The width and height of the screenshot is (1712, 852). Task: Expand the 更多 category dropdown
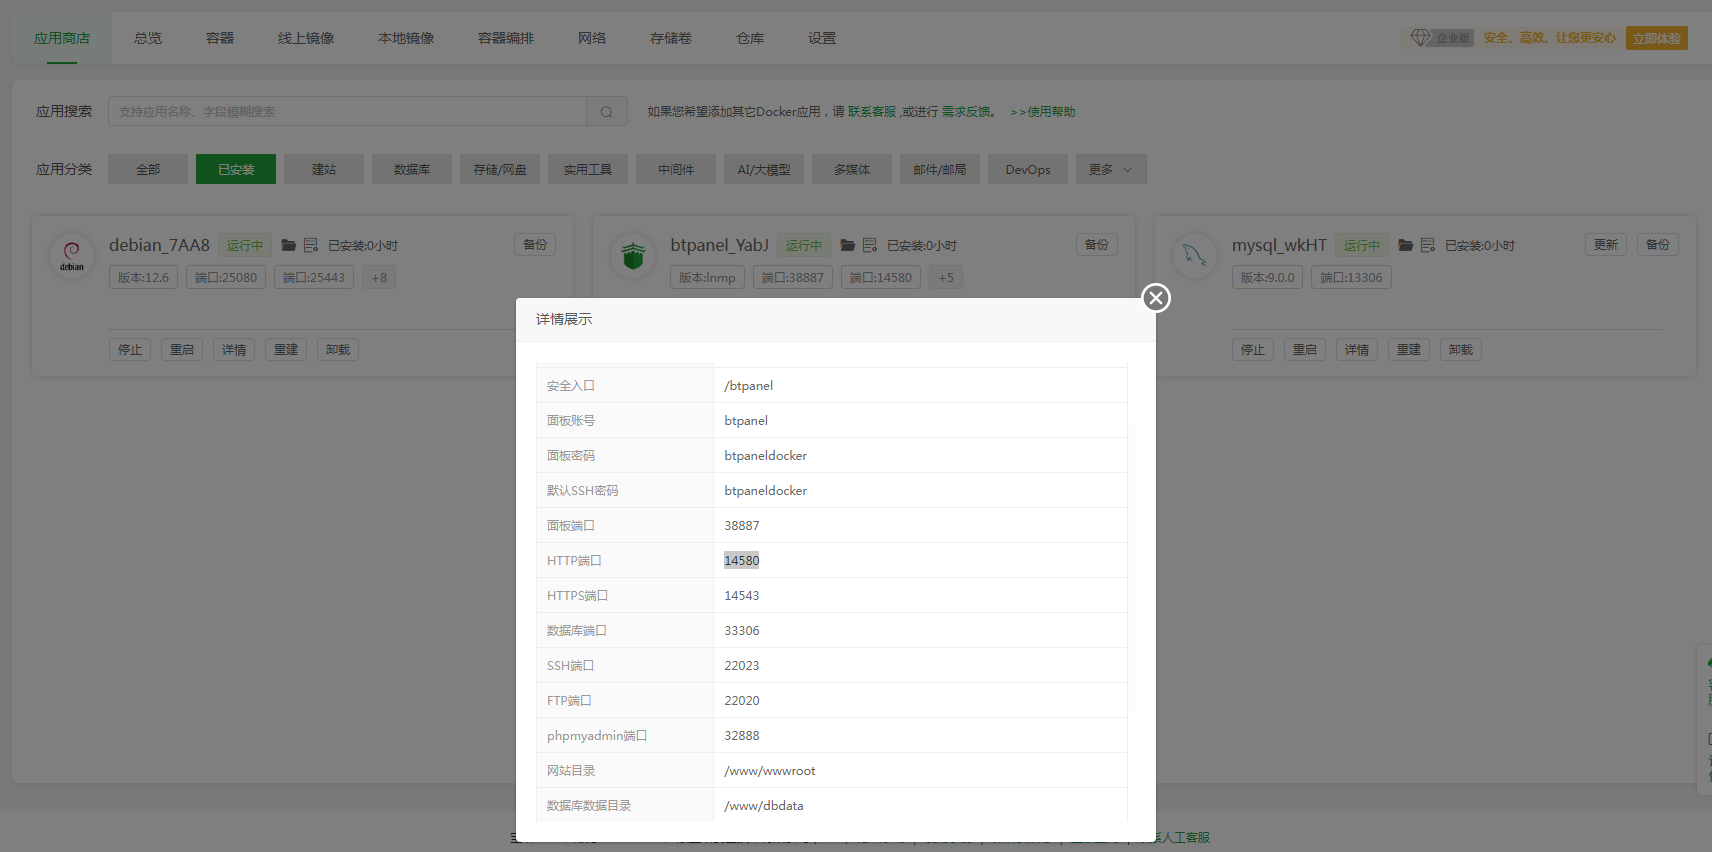1111,169
